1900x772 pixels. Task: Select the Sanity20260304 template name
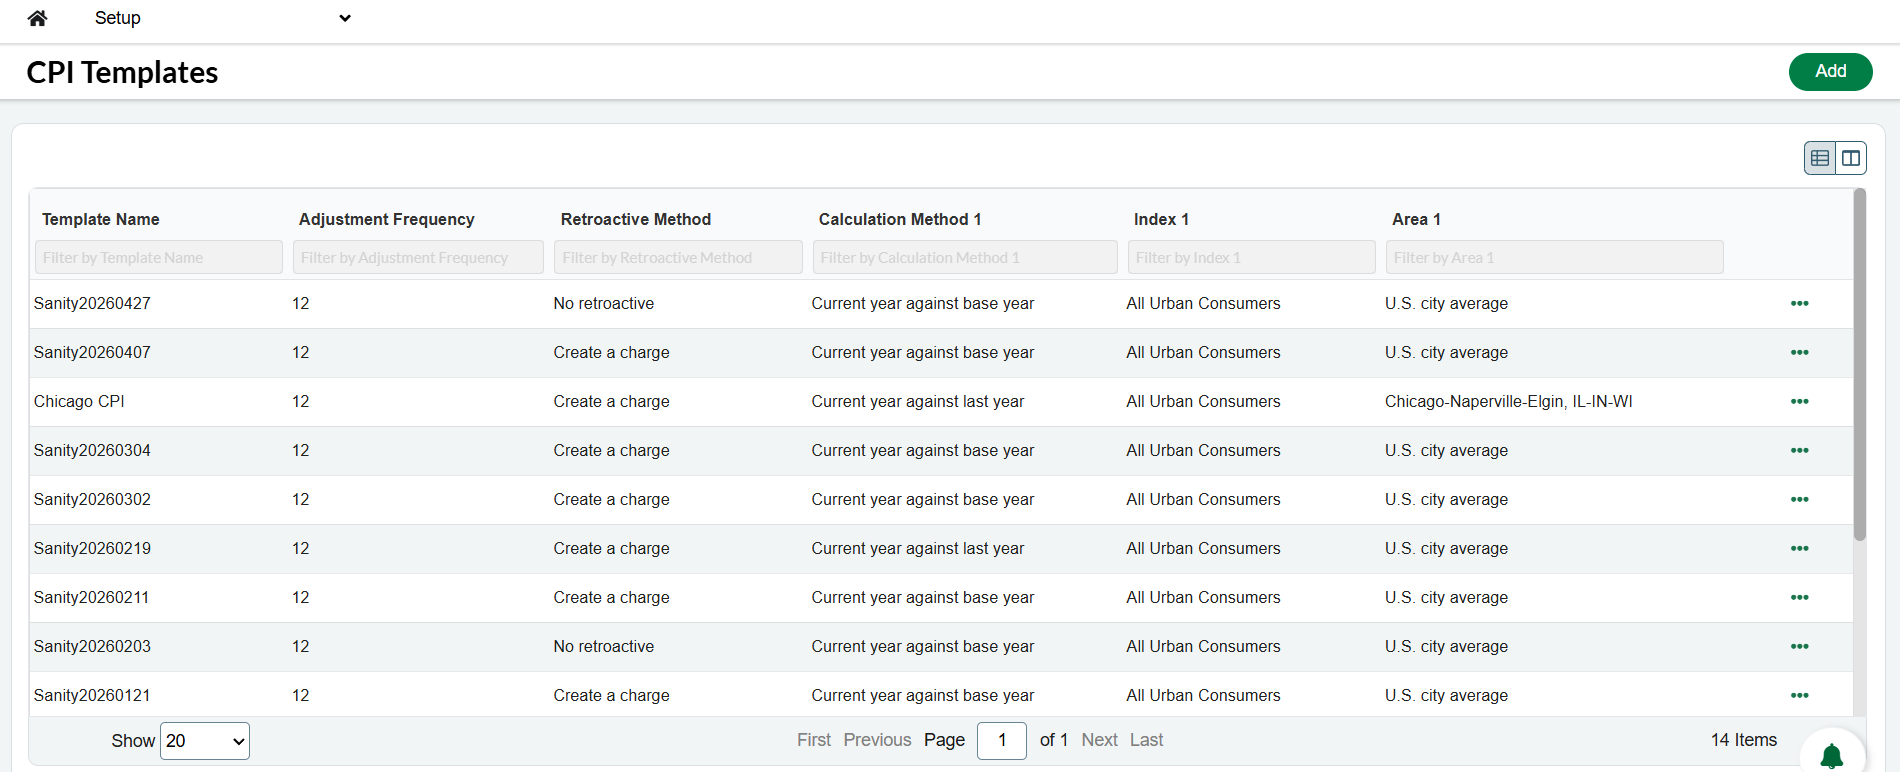[x=92, y=451]
